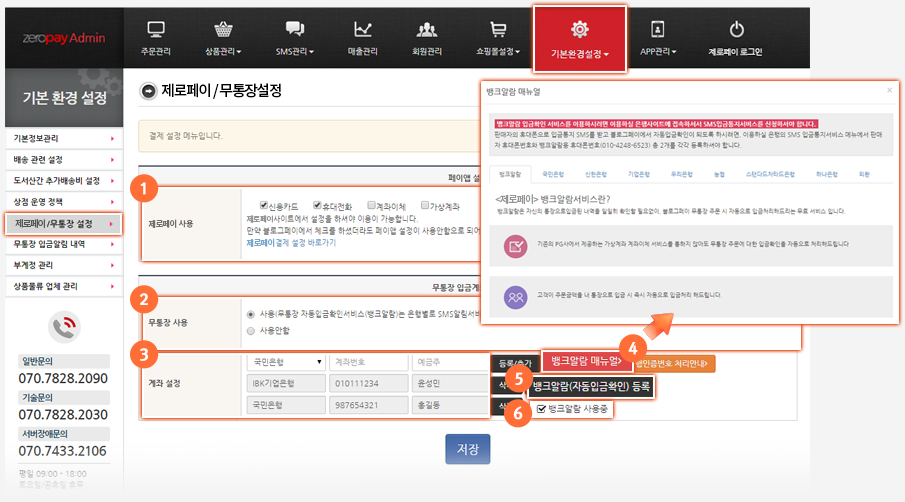The image size is (905, 502).
Task: Click 일반문의 phone number 070.7828.2090
Action: (63, 379)
